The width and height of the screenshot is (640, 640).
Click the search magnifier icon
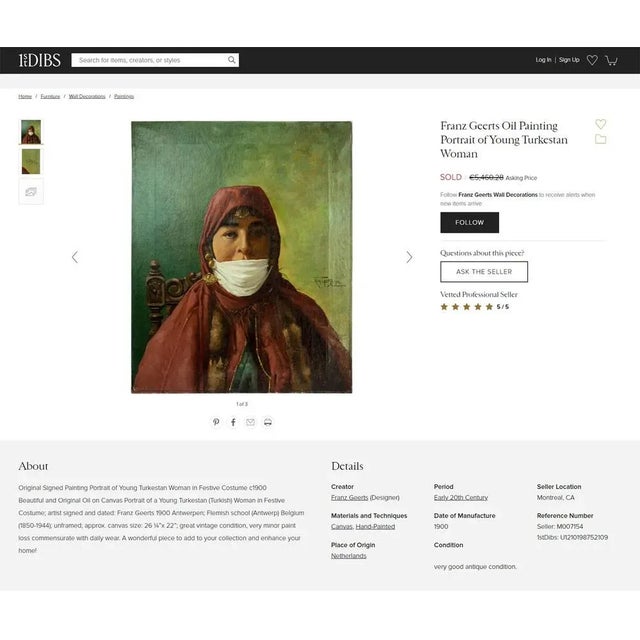[231, 60]
